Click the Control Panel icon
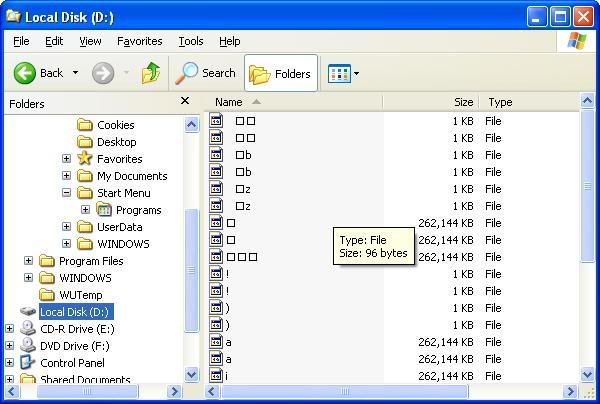The width and height of the screenshot is (600, 404). [28, 362]
